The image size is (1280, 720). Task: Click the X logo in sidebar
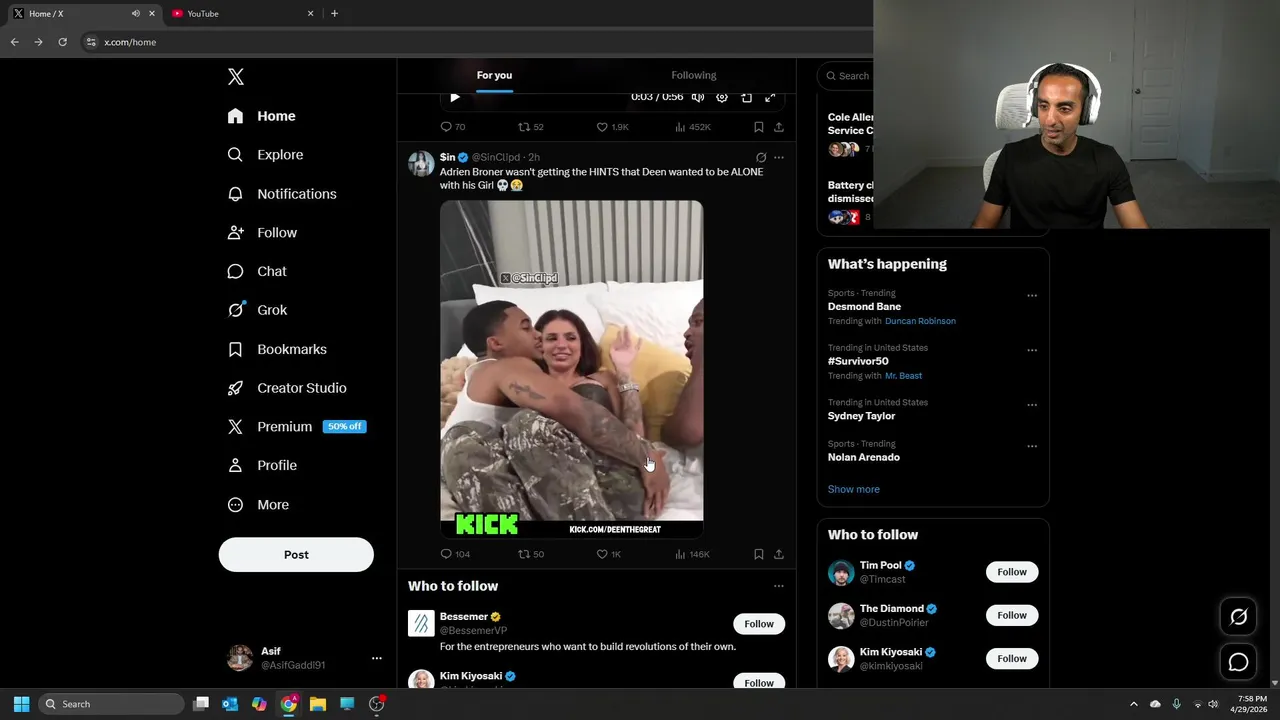pos(235,77)
